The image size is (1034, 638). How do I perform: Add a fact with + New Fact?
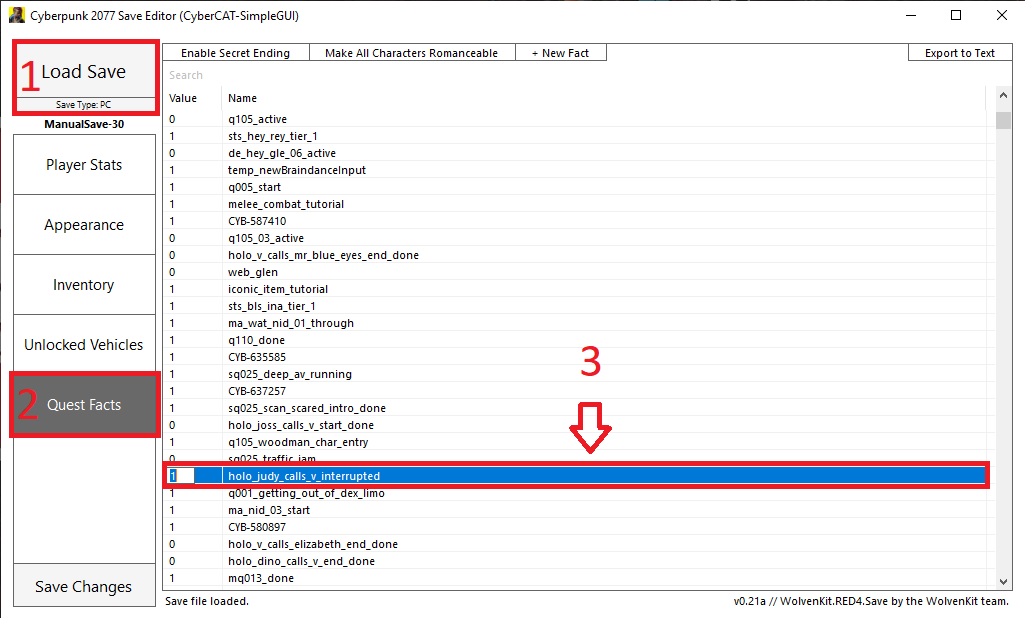point(561,53)
